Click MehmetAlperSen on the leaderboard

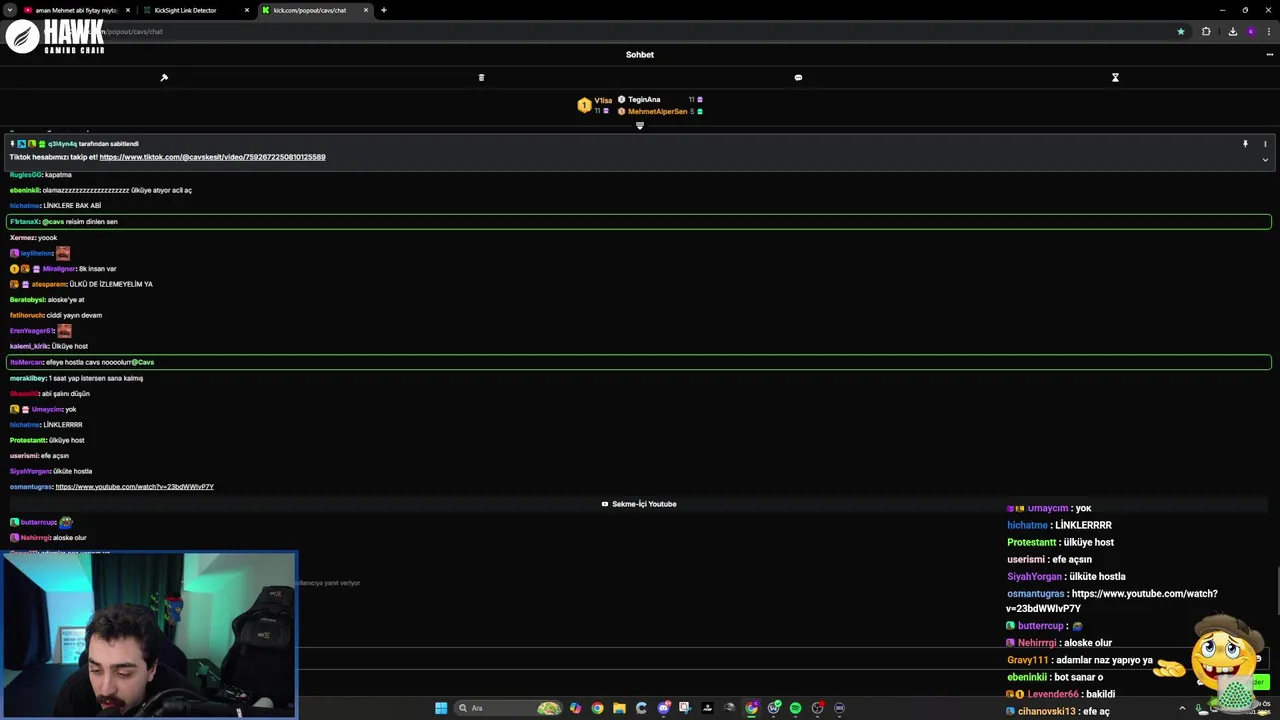(657, 111)
